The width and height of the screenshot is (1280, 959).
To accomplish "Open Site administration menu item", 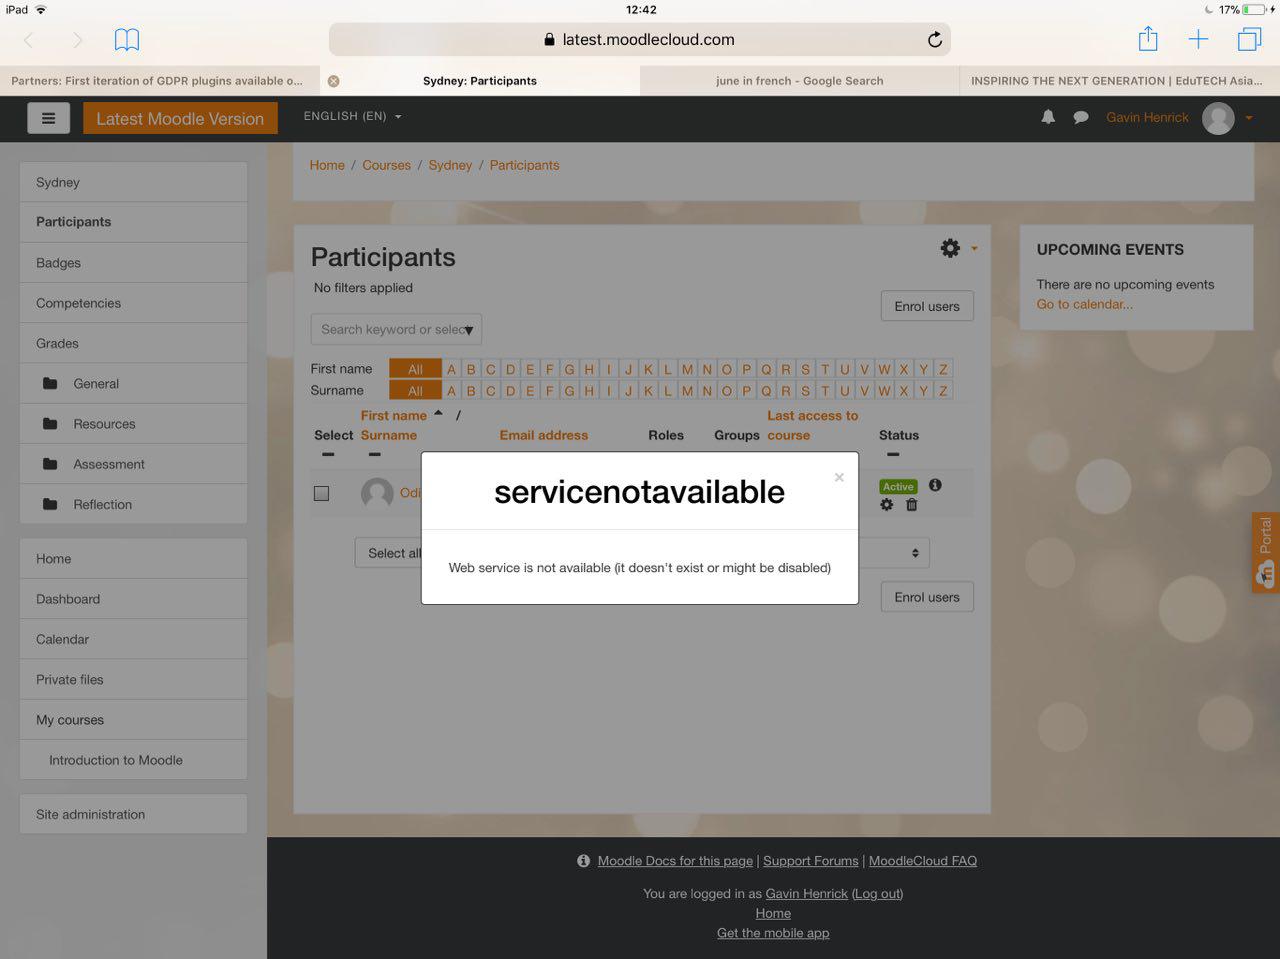I will tap(133, 814).
